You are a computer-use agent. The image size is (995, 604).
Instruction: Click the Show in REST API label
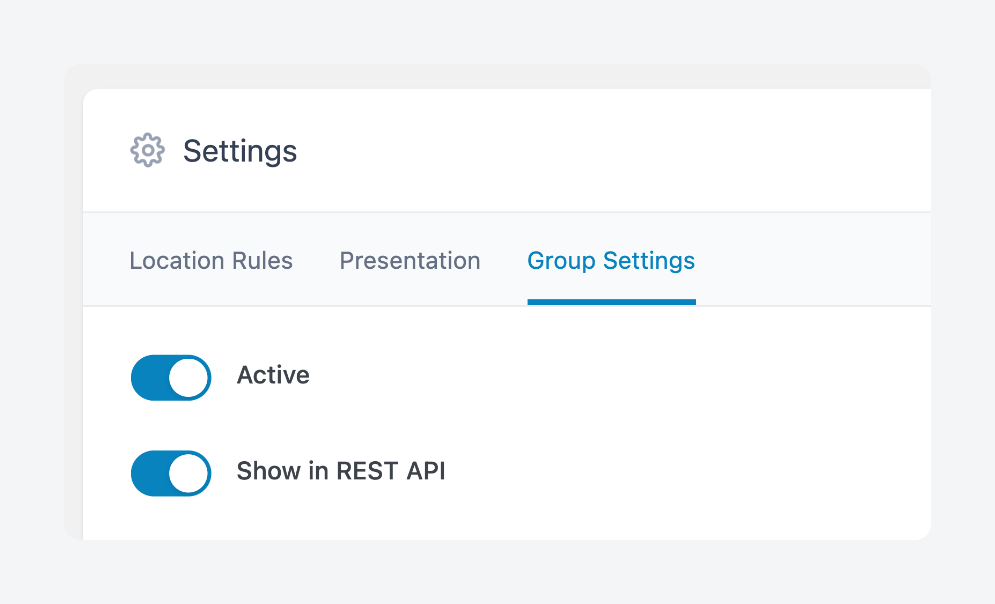click(341, 471)
